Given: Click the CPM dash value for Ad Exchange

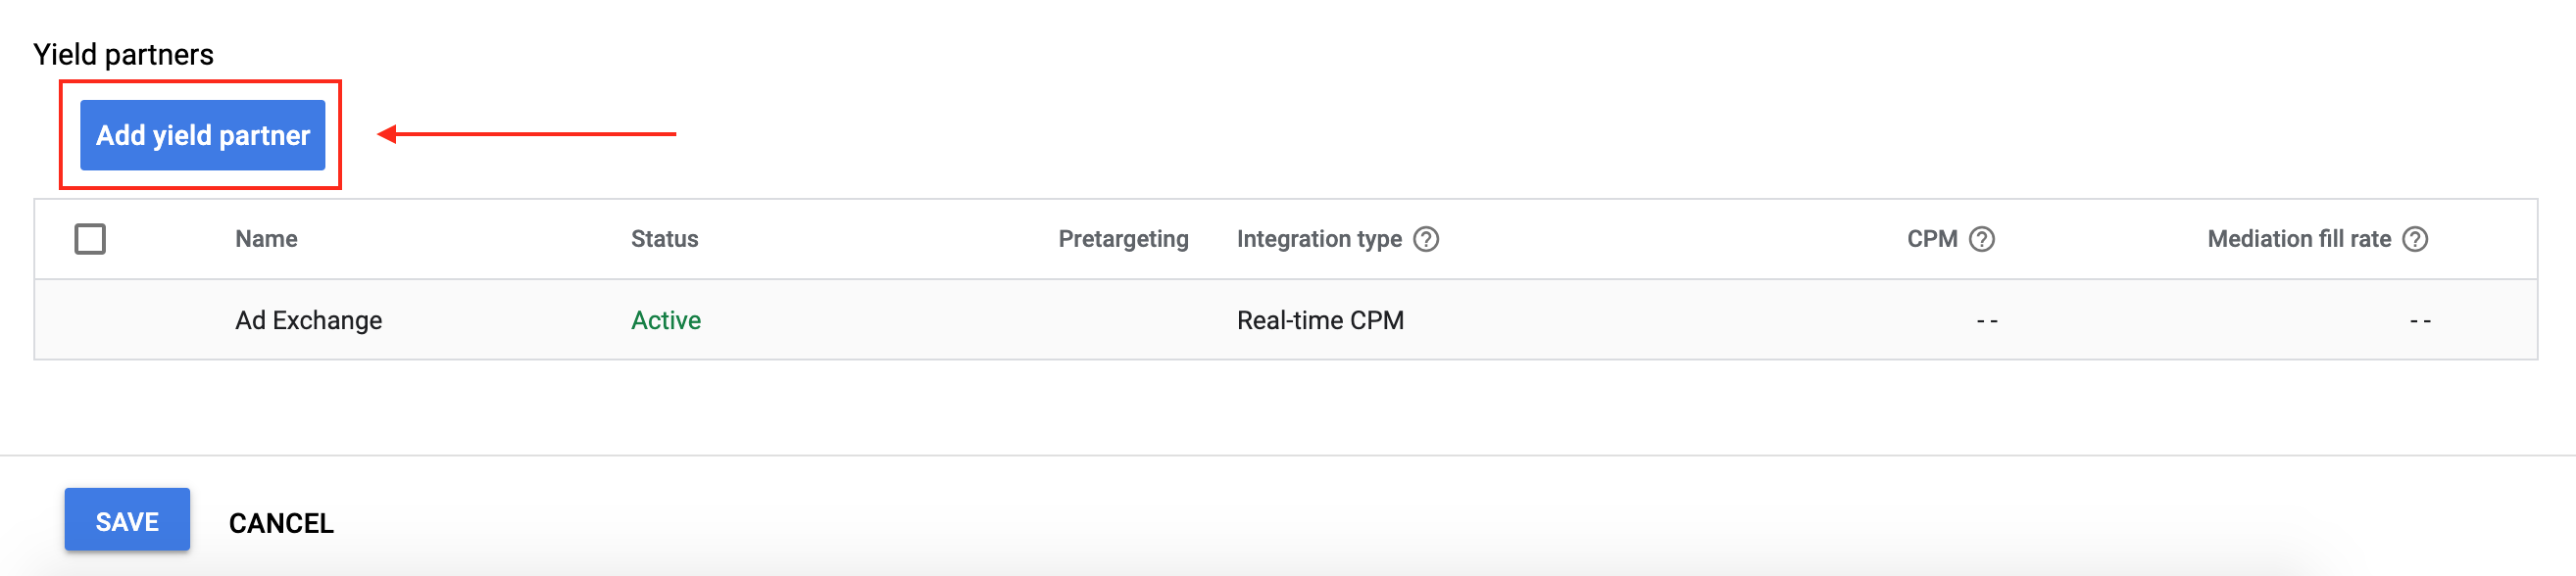Looking at the screenshot, I should pos(1986,321).
